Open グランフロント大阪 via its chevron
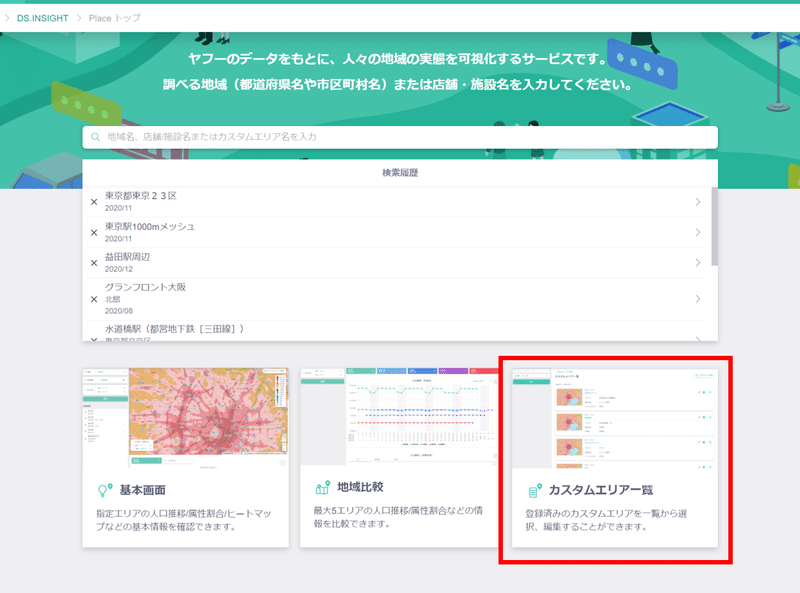Image resolution: width=800 pixels, height=593 pixels. click(x=697, y=299)
